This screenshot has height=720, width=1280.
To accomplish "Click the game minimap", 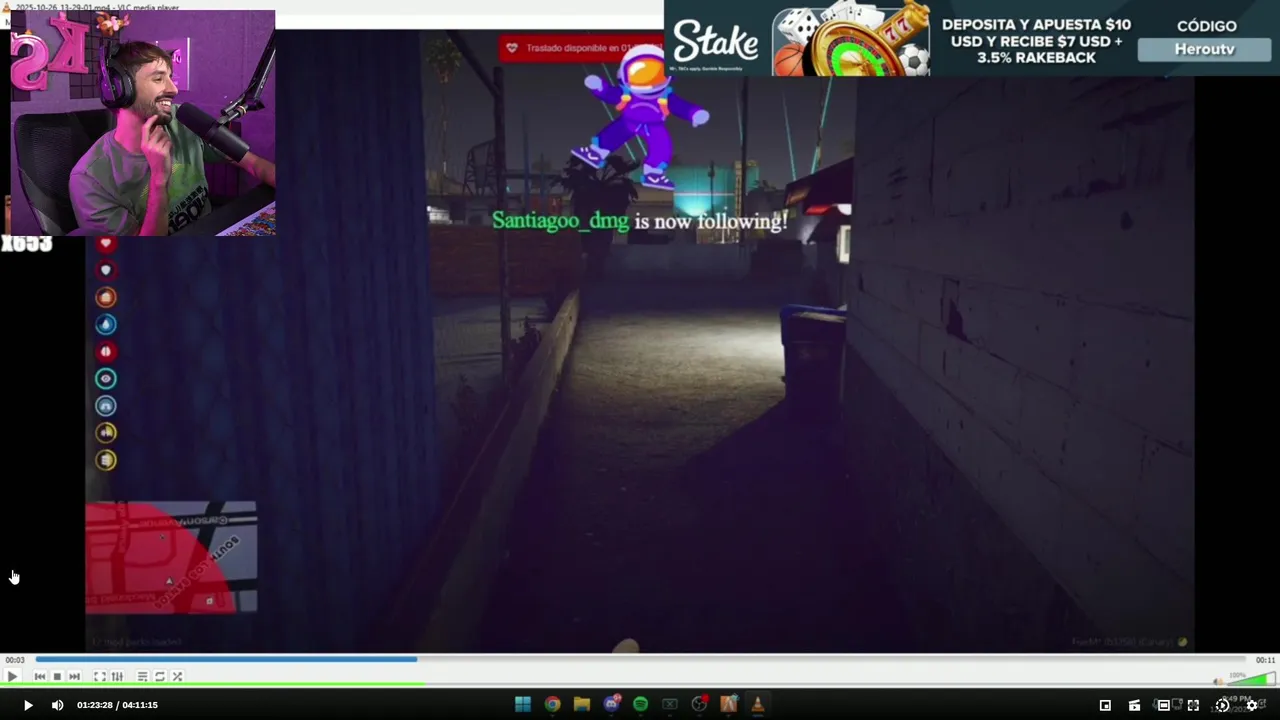I will click(x=171, y=557).
